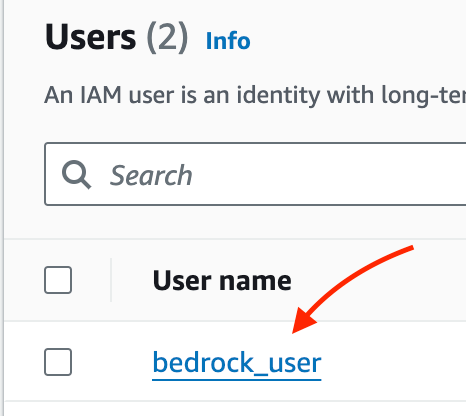Click the word "identity" in description

click(x=278, y=95)
